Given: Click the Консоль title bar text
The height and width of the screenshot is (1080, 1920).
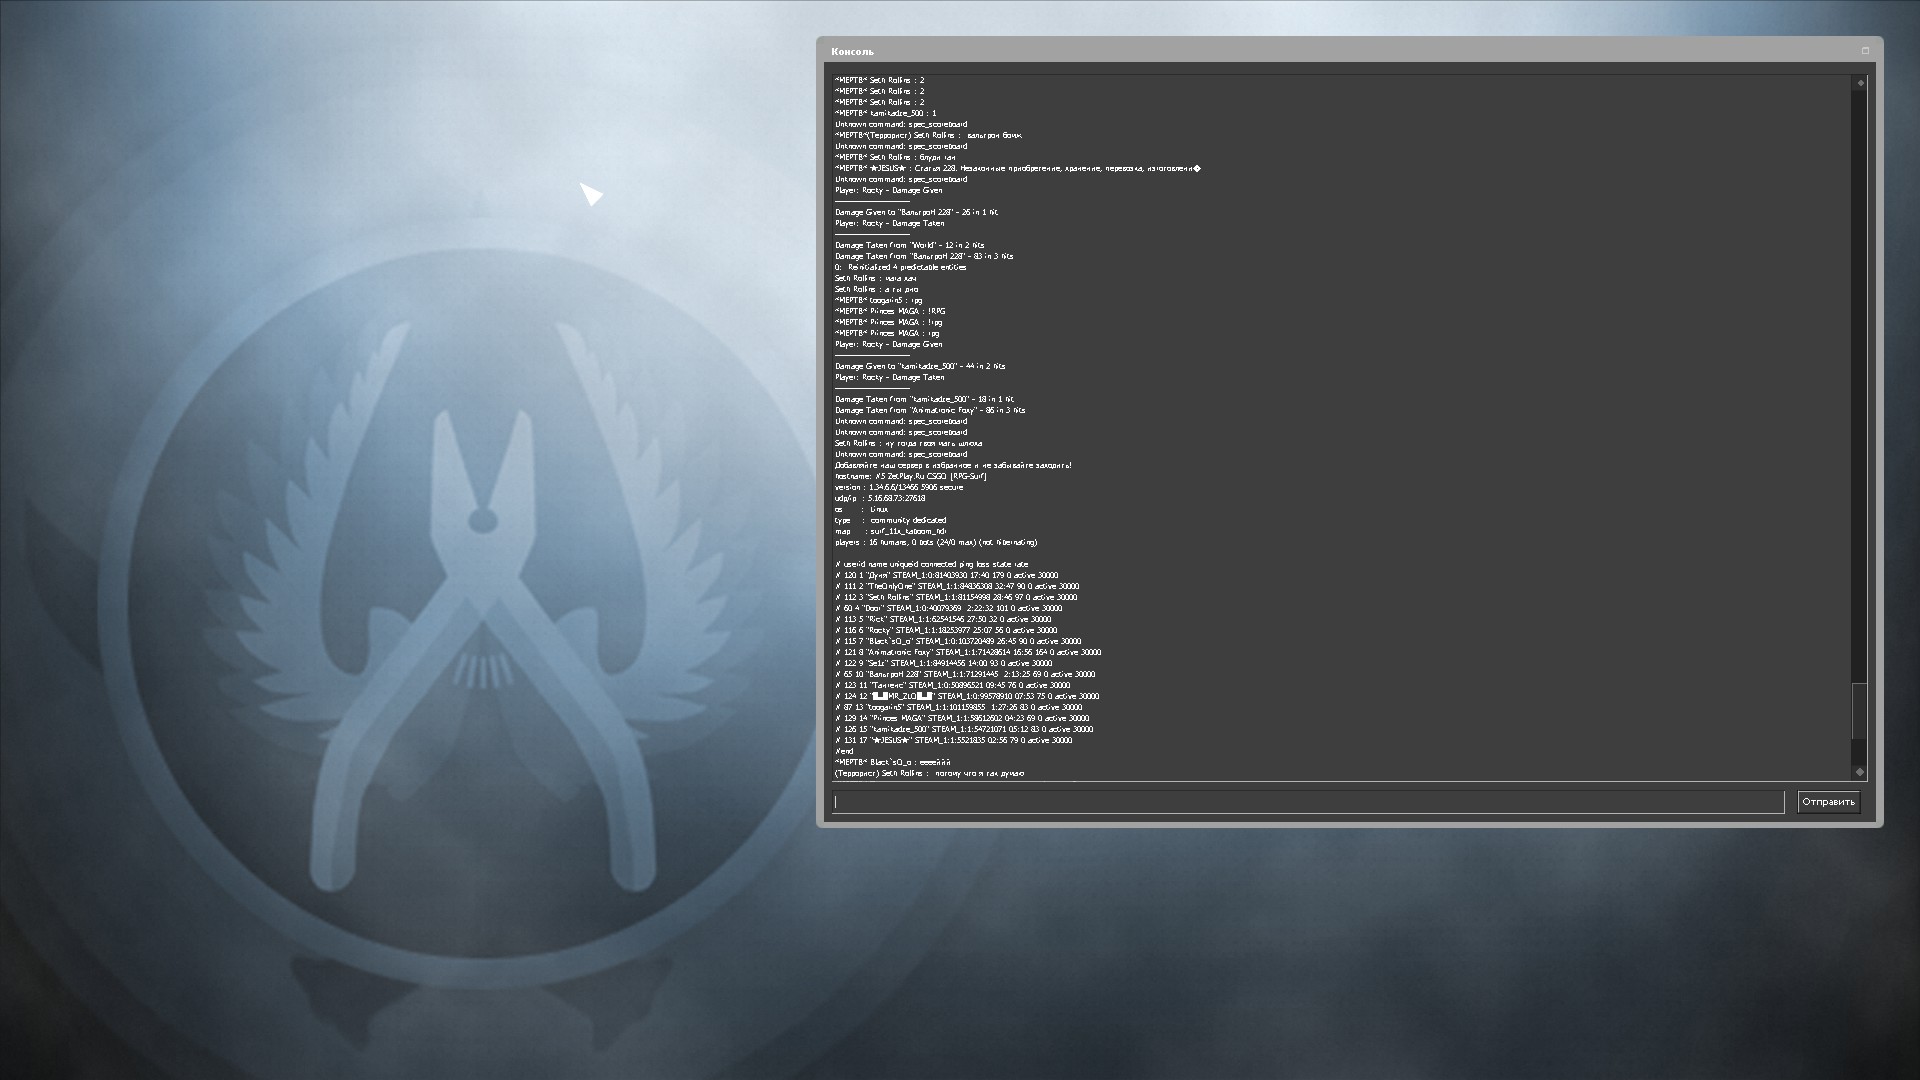Looking at the screenshot, I should [852, 51].
